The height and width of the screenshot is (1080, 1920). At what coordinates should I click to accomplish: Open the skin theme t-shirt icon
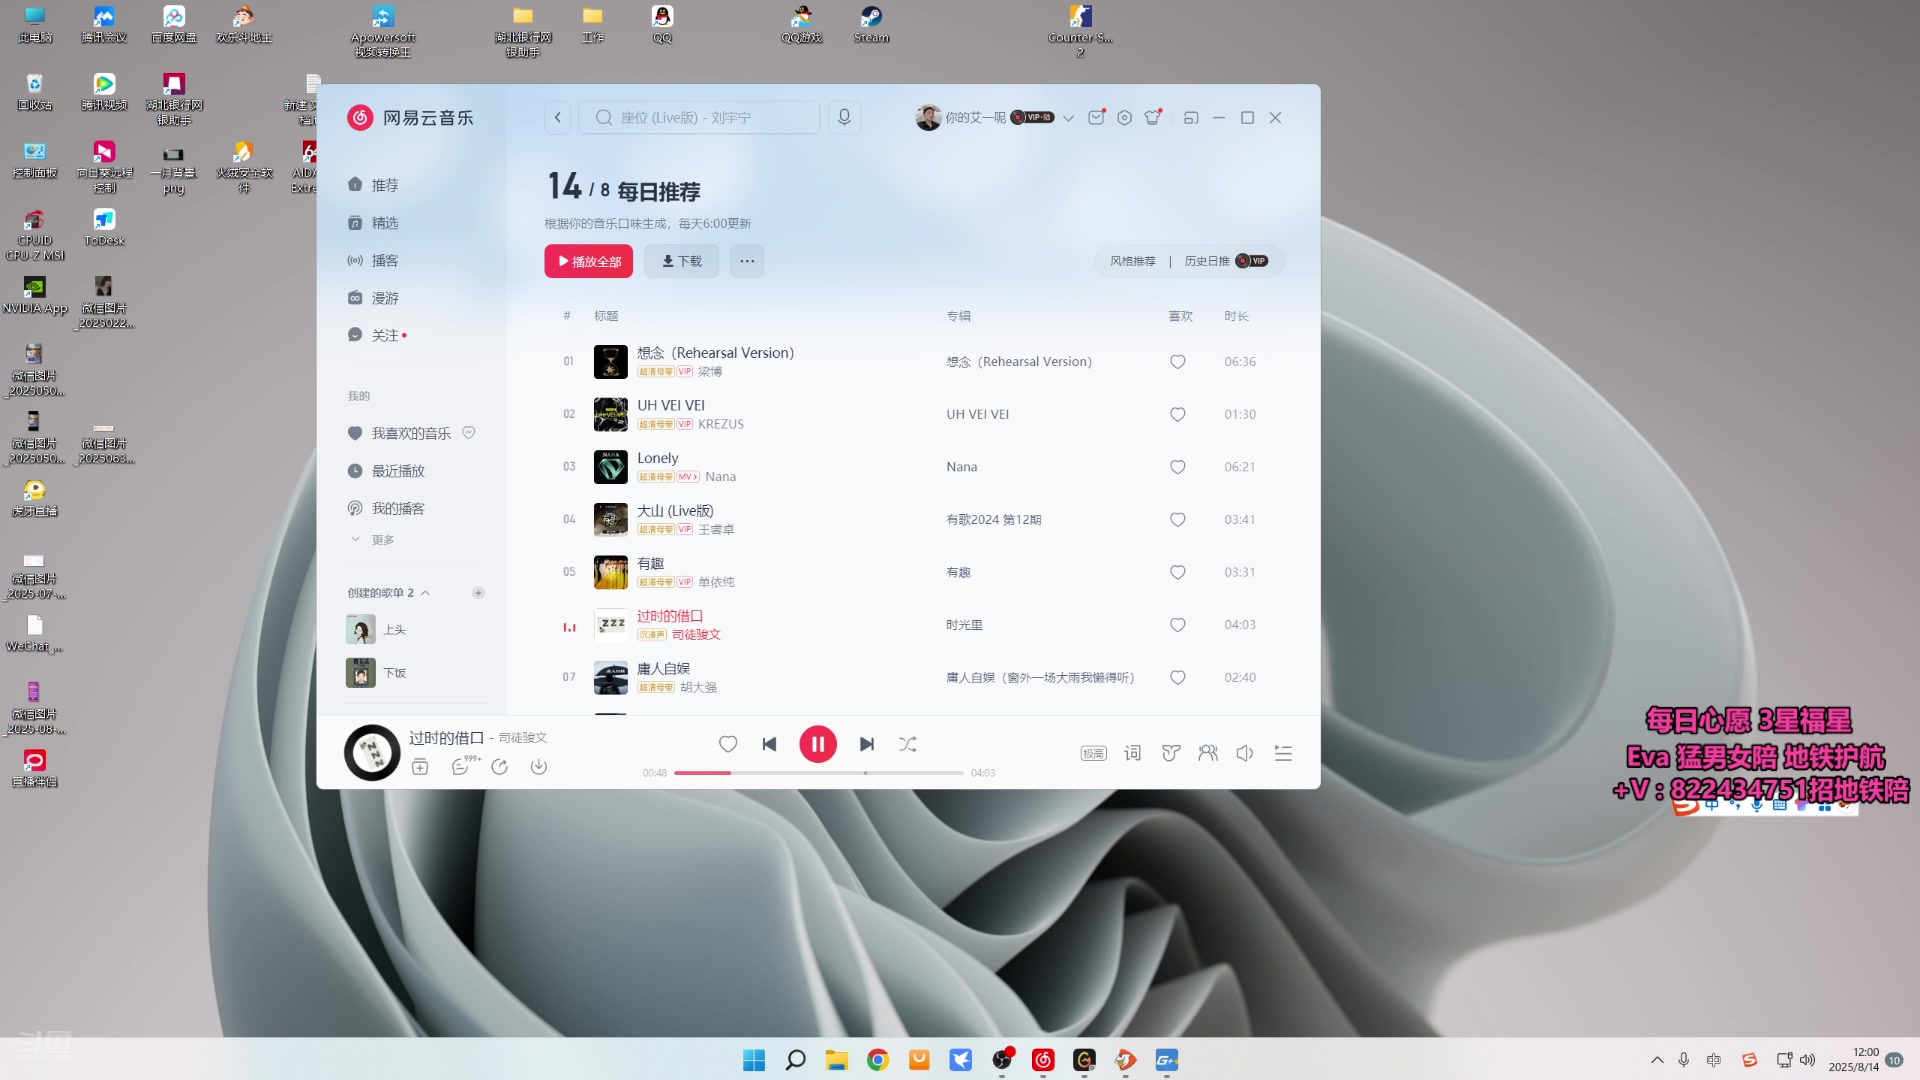click(1153, 117)
